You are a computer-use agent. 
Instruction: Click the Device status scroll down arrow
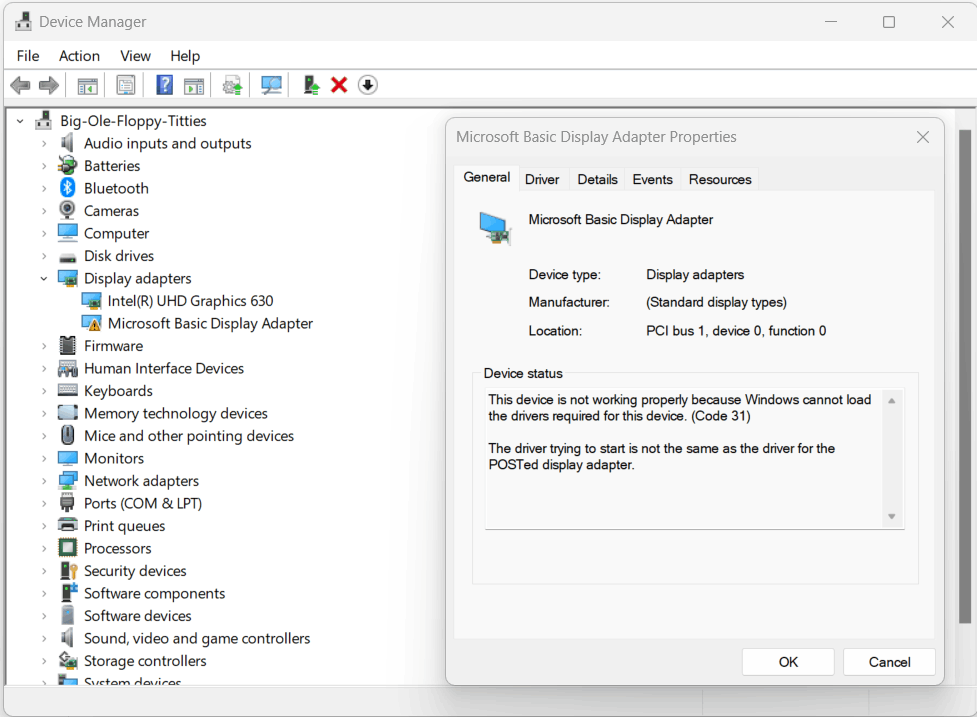tap(892, 516)
